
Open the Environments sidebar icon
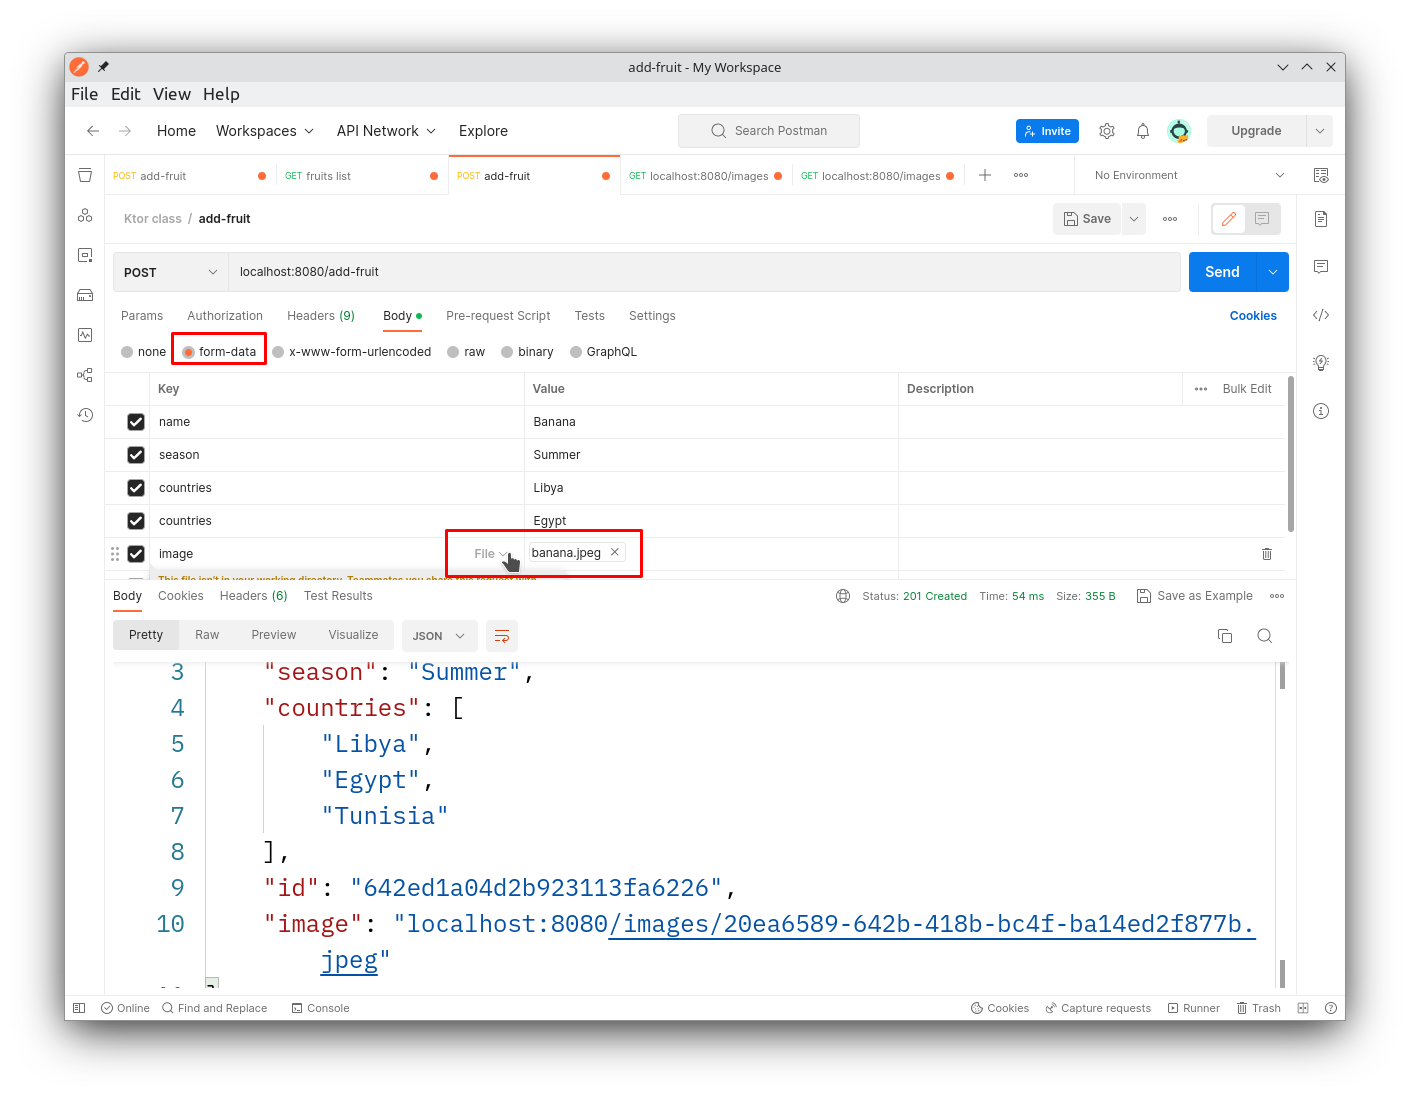(85, 255)
